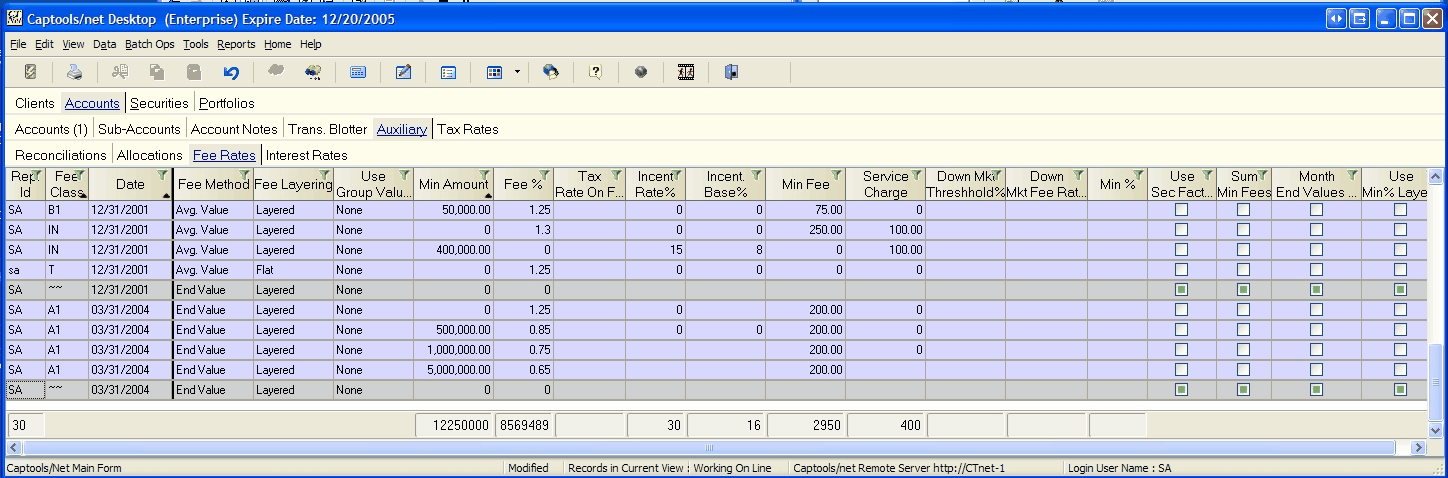Screen dimensions: 1448x478
Task: Check Use Sec Factor box in B1 row
Action: pyautogui.click(x=1181, y=210)
